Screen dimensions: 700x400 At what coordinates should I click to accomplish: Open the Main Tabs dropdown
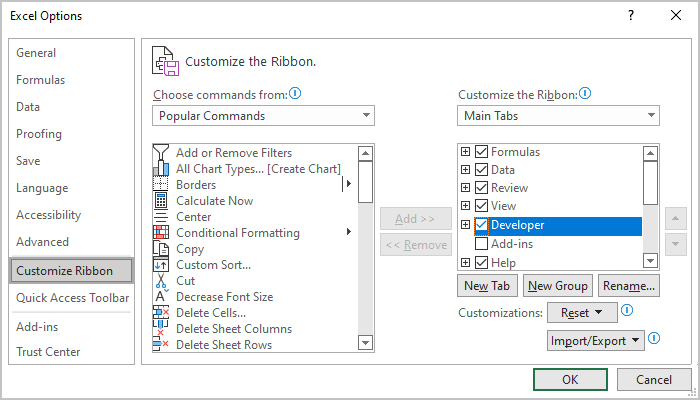(558, 116)
